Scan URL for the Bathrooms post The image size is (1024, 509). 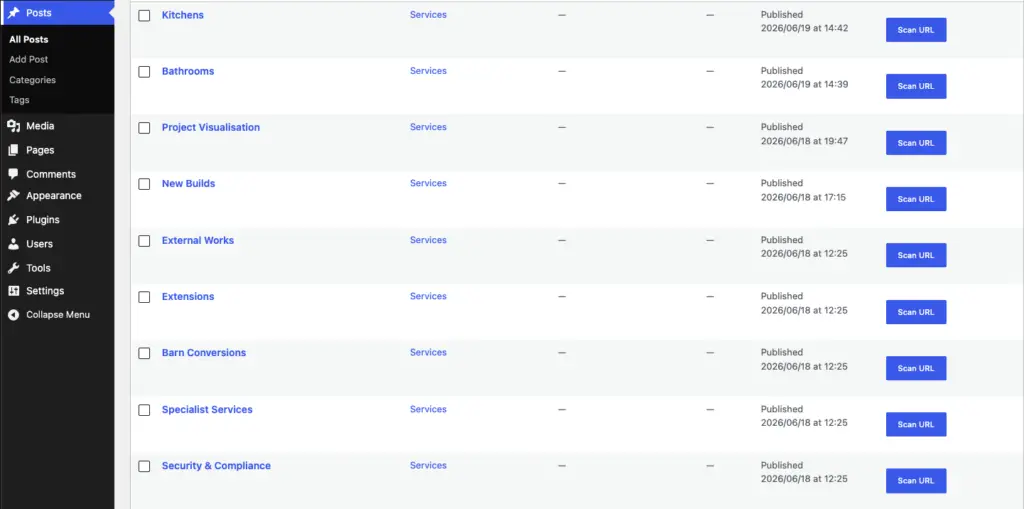916,86
